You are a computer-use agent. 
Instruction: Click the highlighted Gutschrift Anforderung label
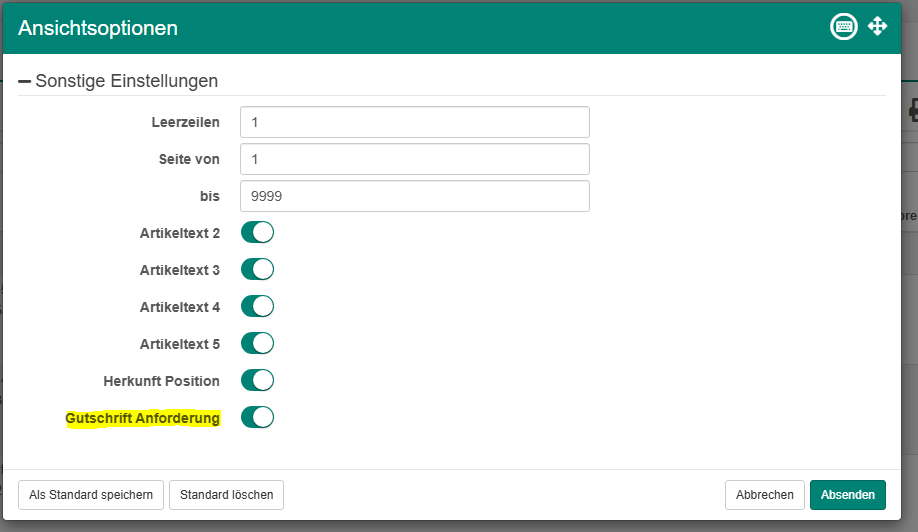pyautogui.click(x=143, y=418)
